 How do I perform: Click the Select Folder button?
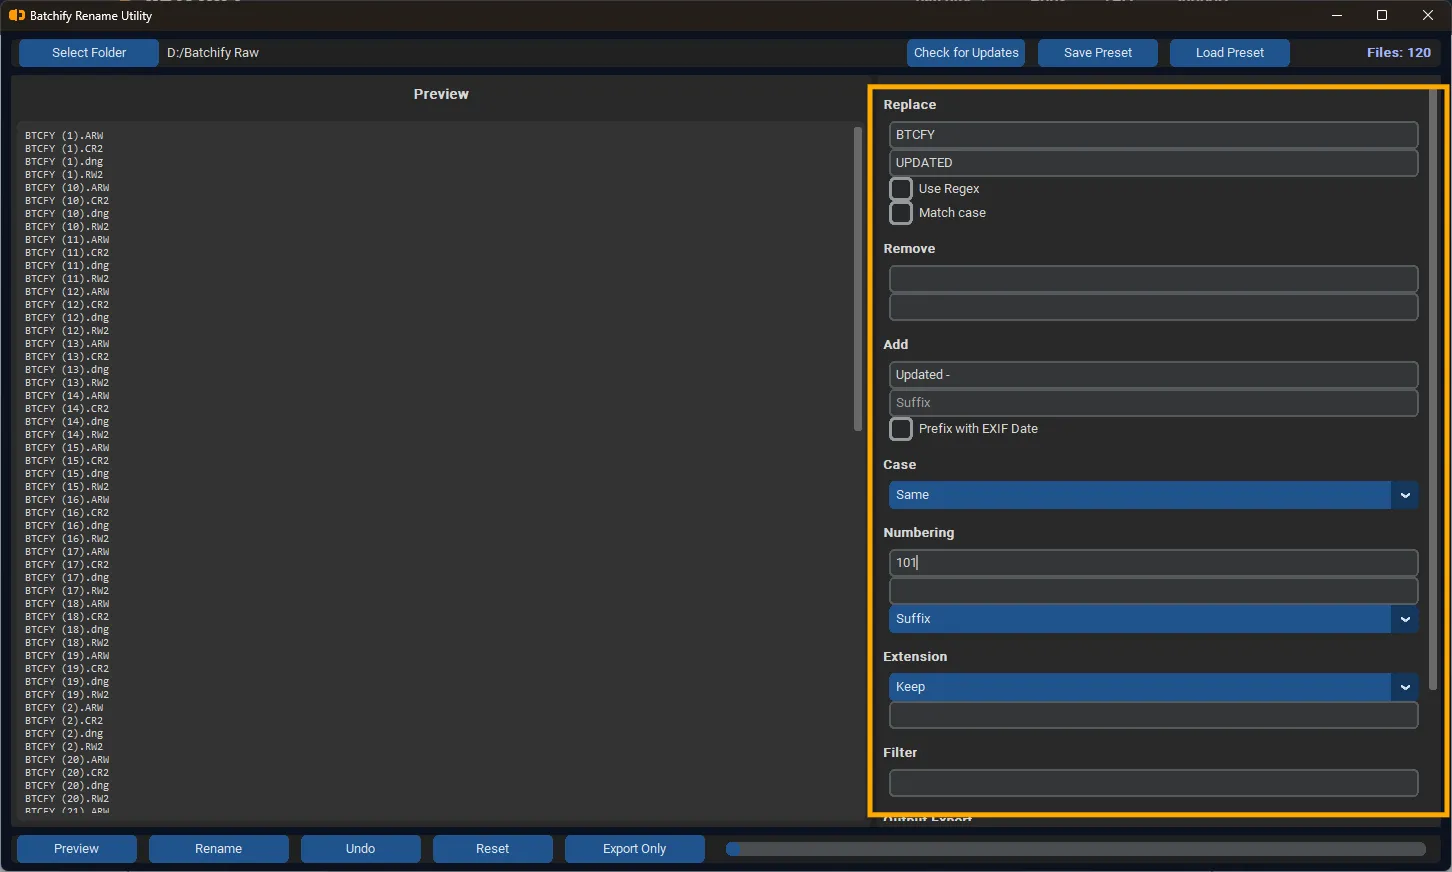88,52
